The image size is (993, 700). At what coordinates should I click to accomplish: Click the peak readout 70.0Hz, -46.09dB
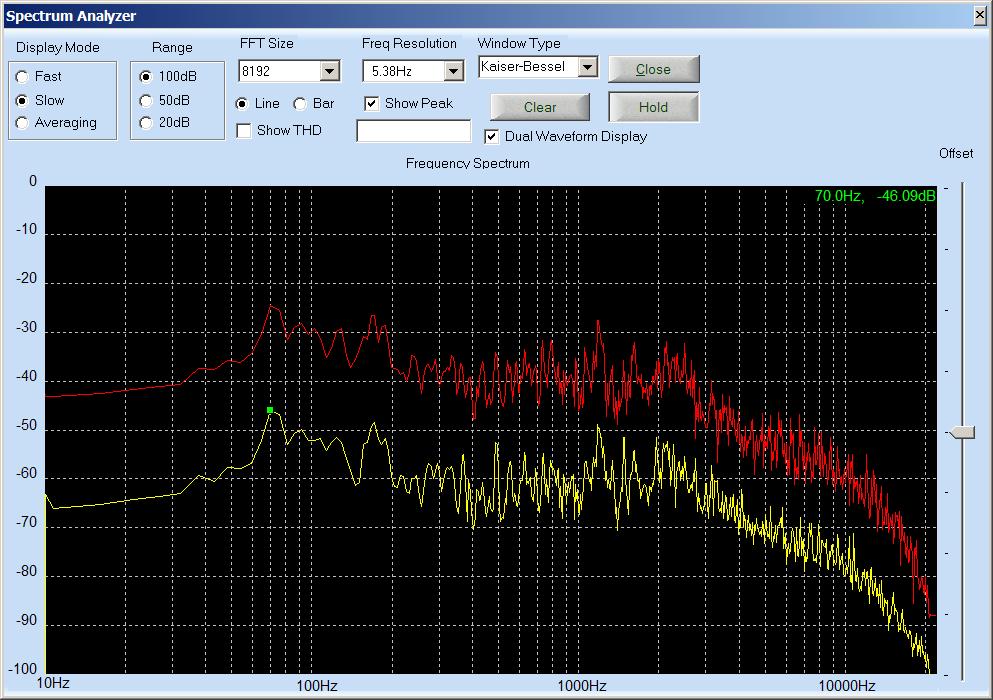tap(875, 196)
